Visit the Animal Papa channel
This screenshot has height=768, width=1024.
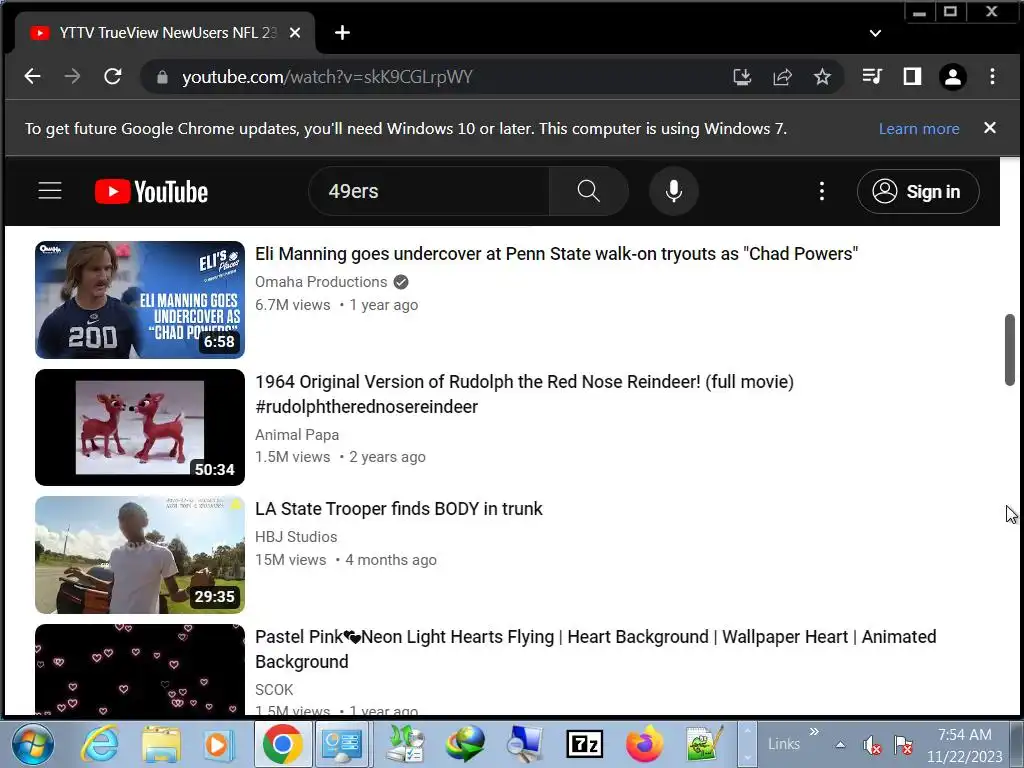[x=297, y=435]
